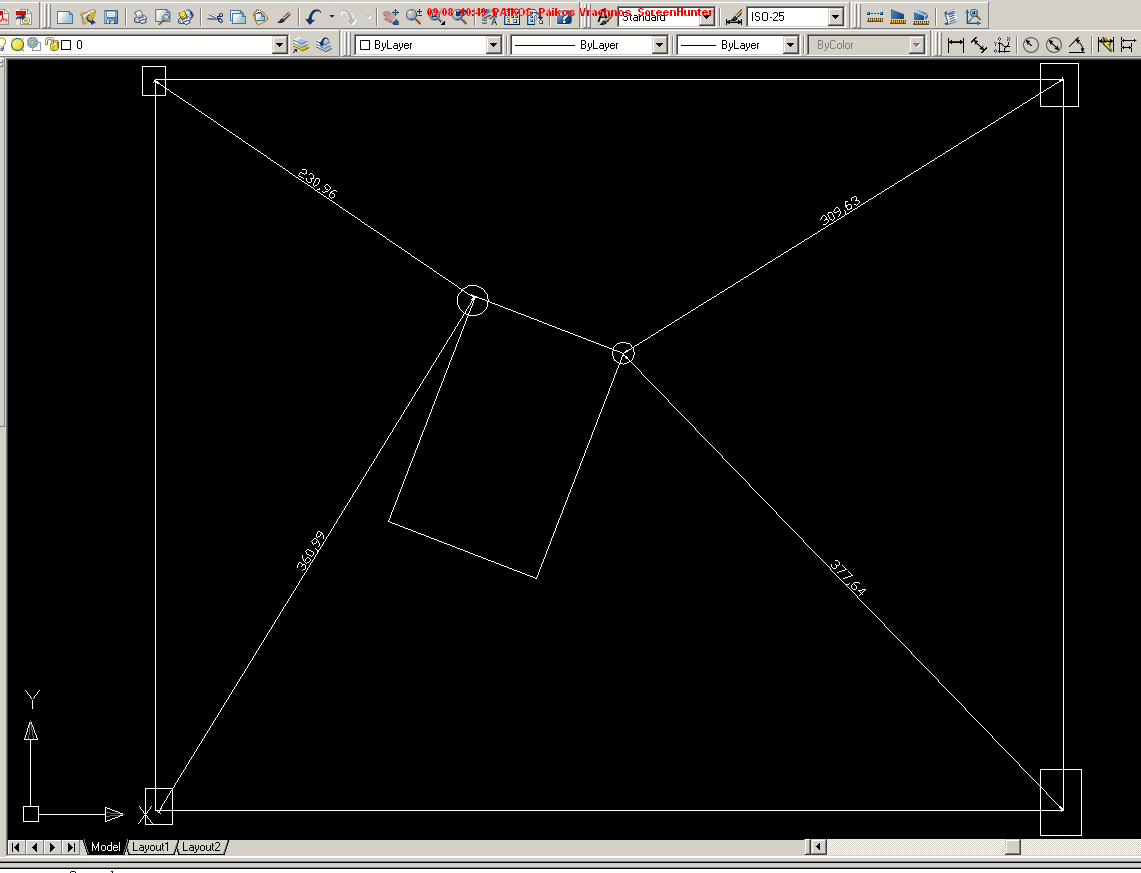Click the last-tab navigation arrow button
1141x873 pixels.
point(70,847)
